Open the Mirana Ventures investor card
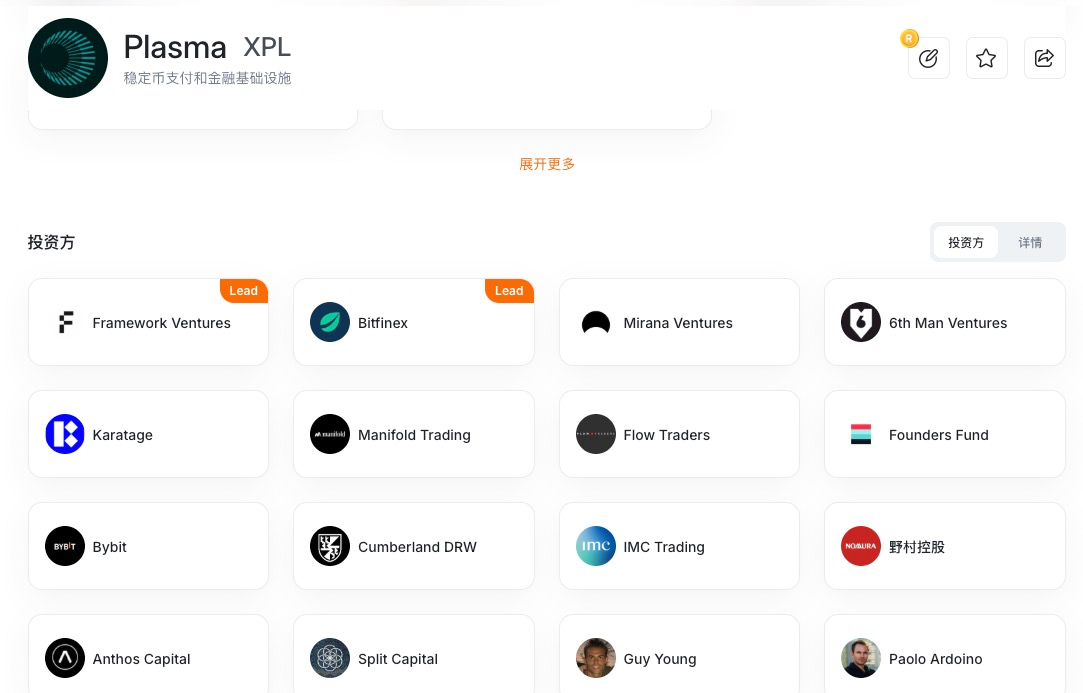This screenshot has width=1083, height=693. [x=679, y=322]
